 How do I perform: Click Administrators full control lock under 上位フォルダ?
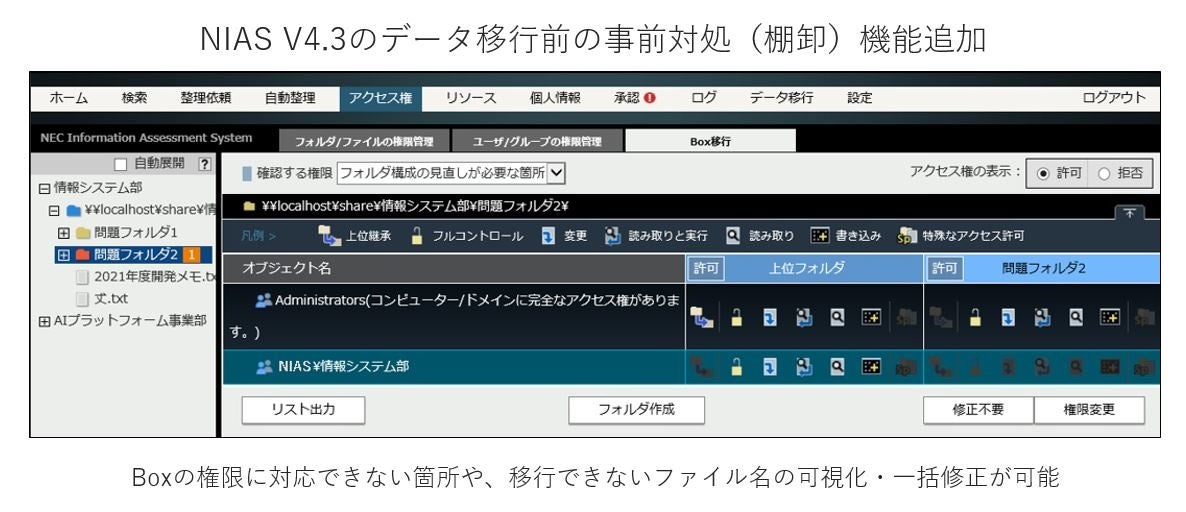(x=736, y=318)
